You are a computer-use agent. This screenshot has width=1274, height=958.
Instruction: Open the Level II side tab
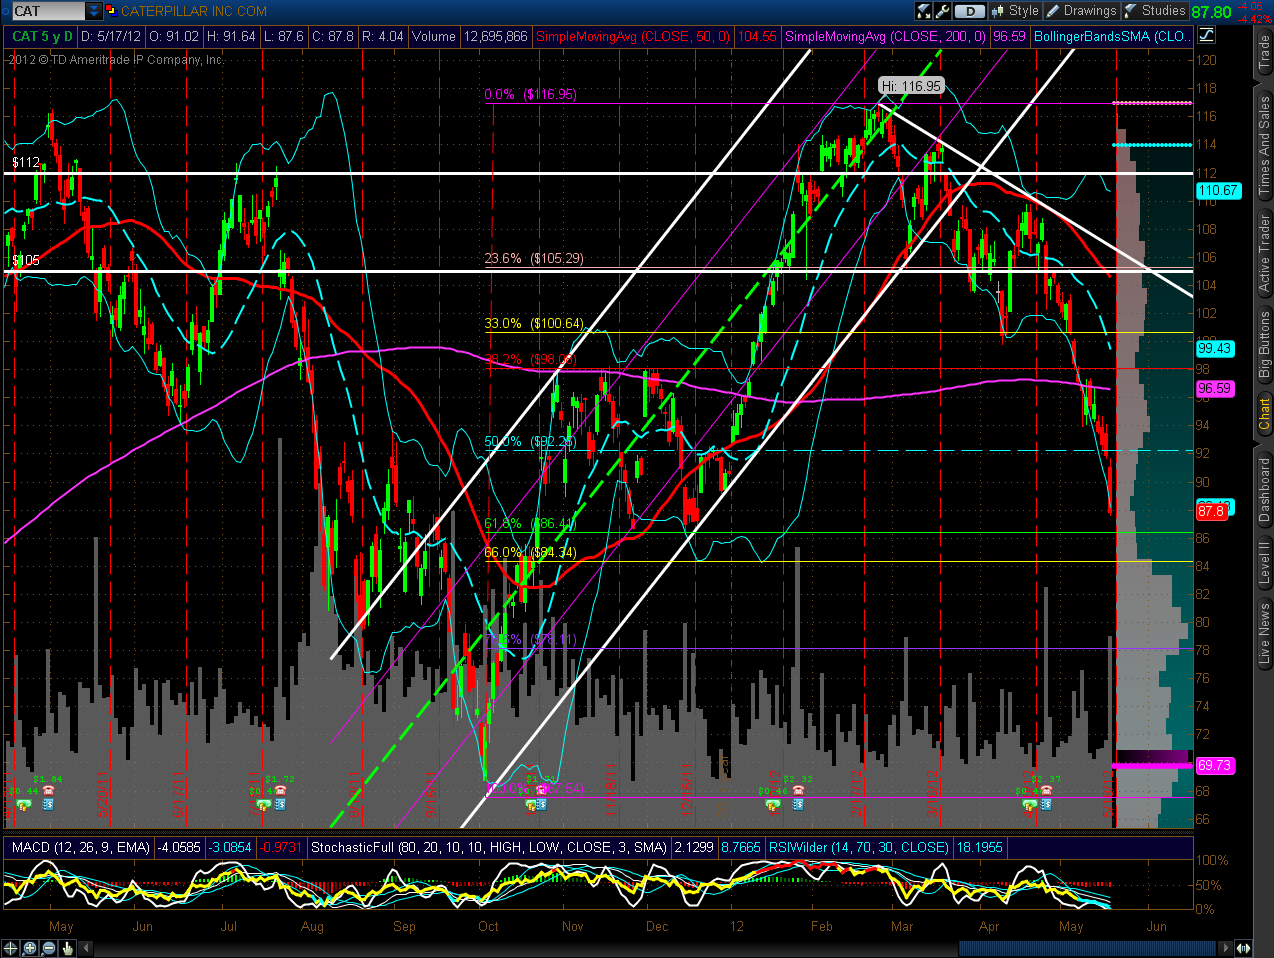click(x=1264, y=562)
